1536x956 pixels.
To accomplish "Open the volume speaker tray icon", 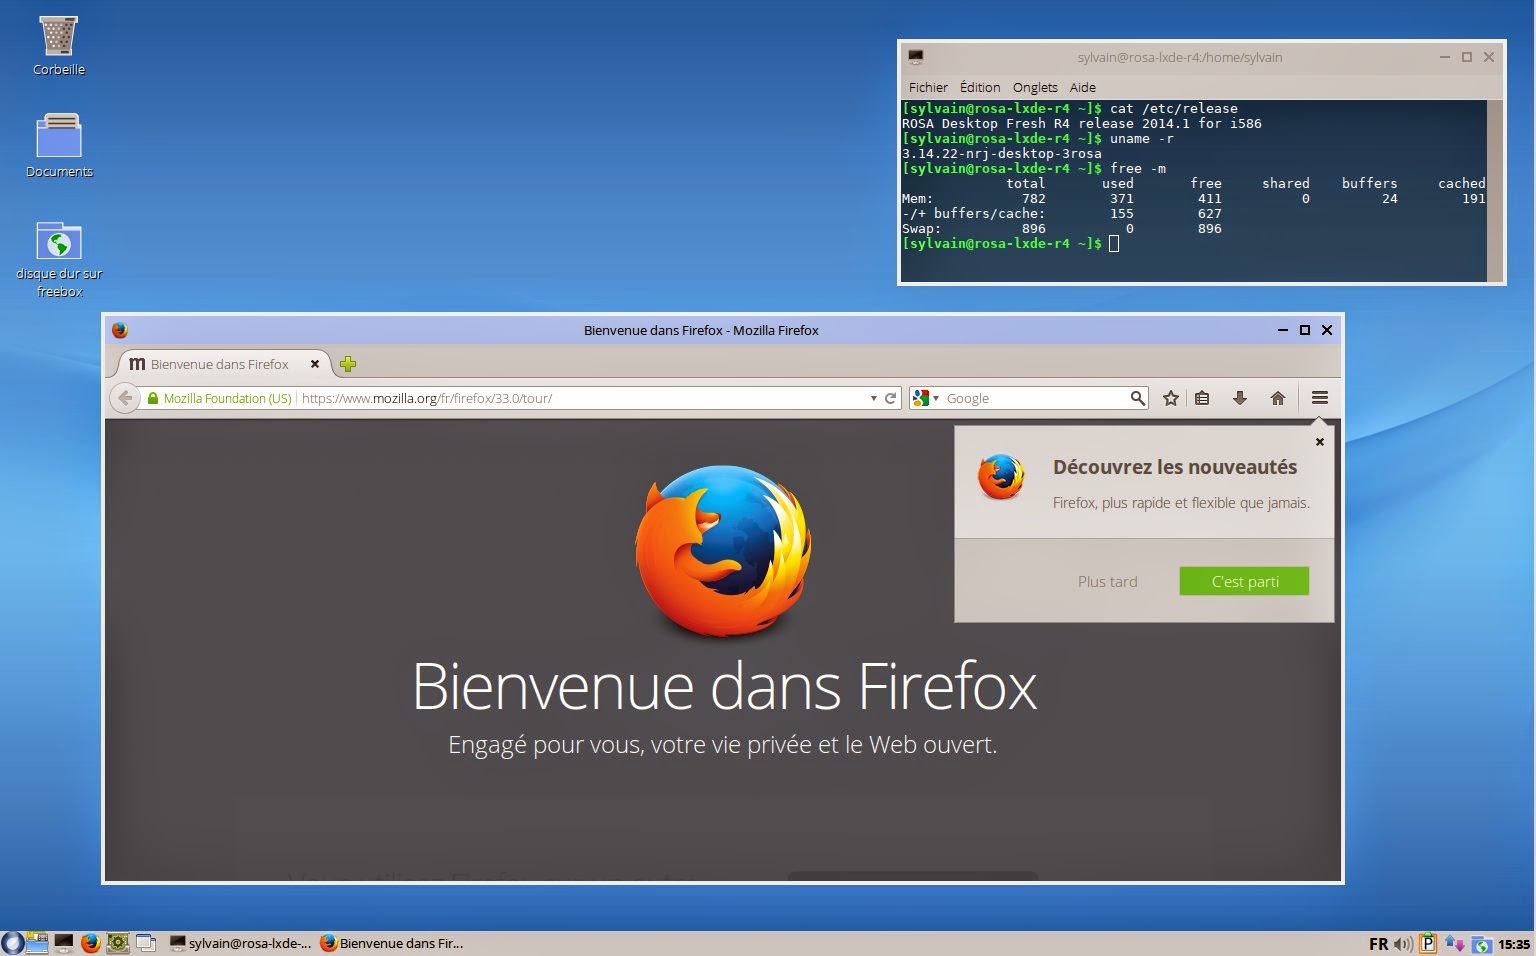I will point(1403,944).
